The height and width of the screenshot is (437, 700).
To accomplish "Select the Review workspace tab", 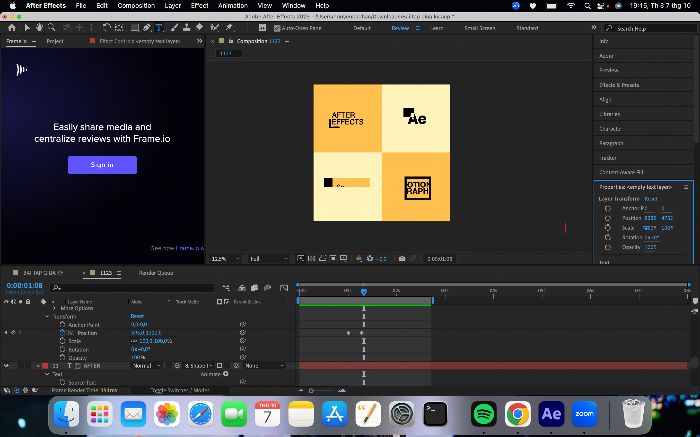I will pyautogui.click(x=400, y=28).
